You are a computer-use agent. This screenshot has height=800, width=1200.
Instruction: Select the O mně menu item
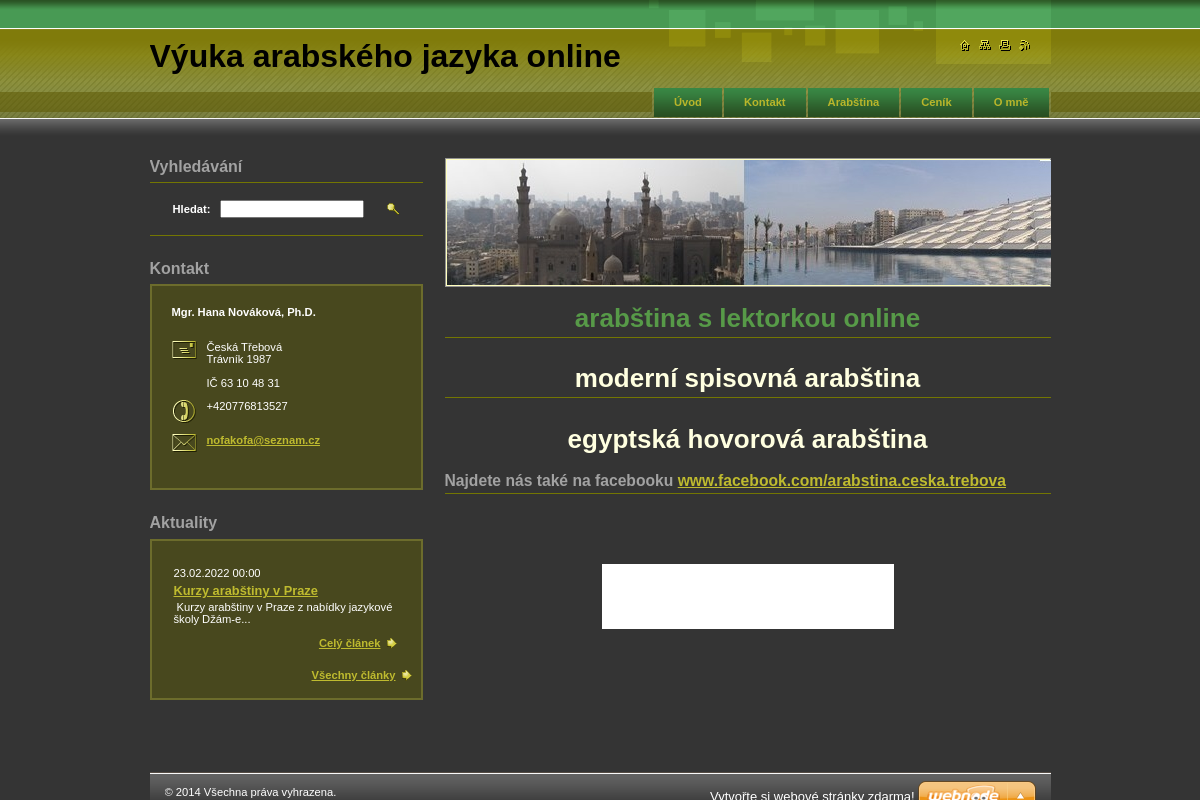1010,102
